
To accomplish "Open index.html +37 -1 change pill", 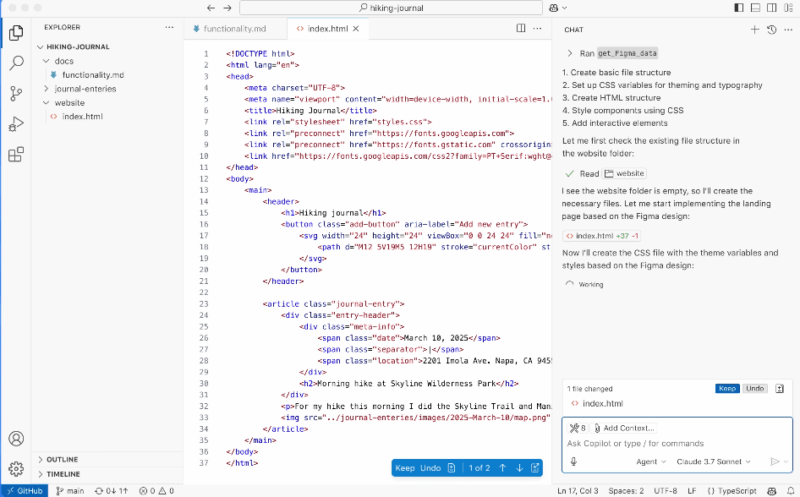I will click(x=602, y=236).
